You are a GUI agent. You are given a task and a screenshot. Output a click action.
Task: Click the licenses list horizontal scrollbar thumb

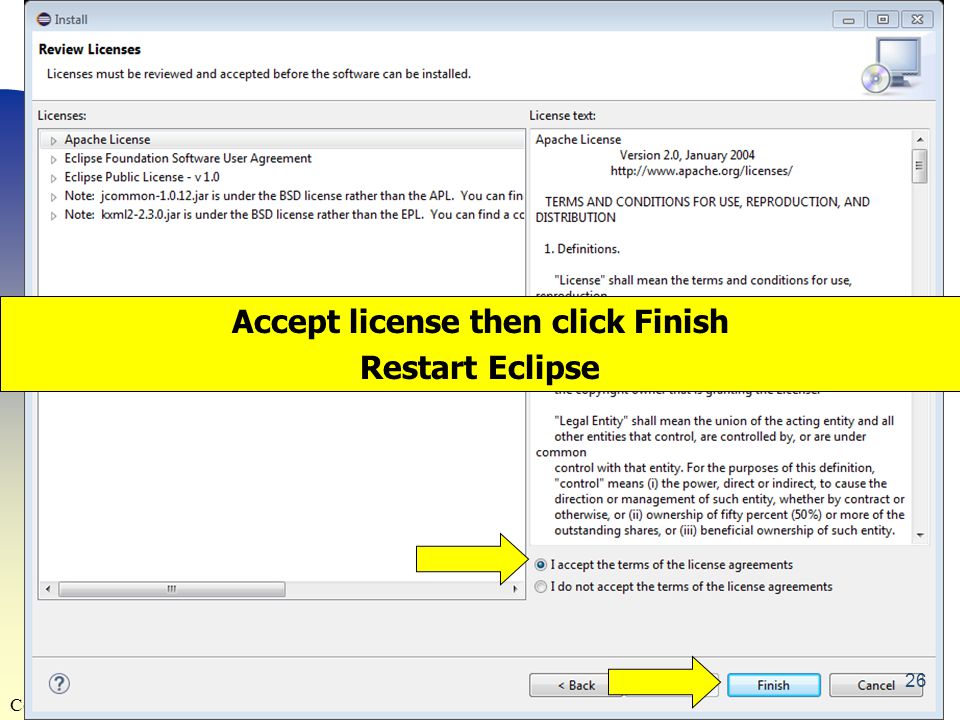[172, 589]
